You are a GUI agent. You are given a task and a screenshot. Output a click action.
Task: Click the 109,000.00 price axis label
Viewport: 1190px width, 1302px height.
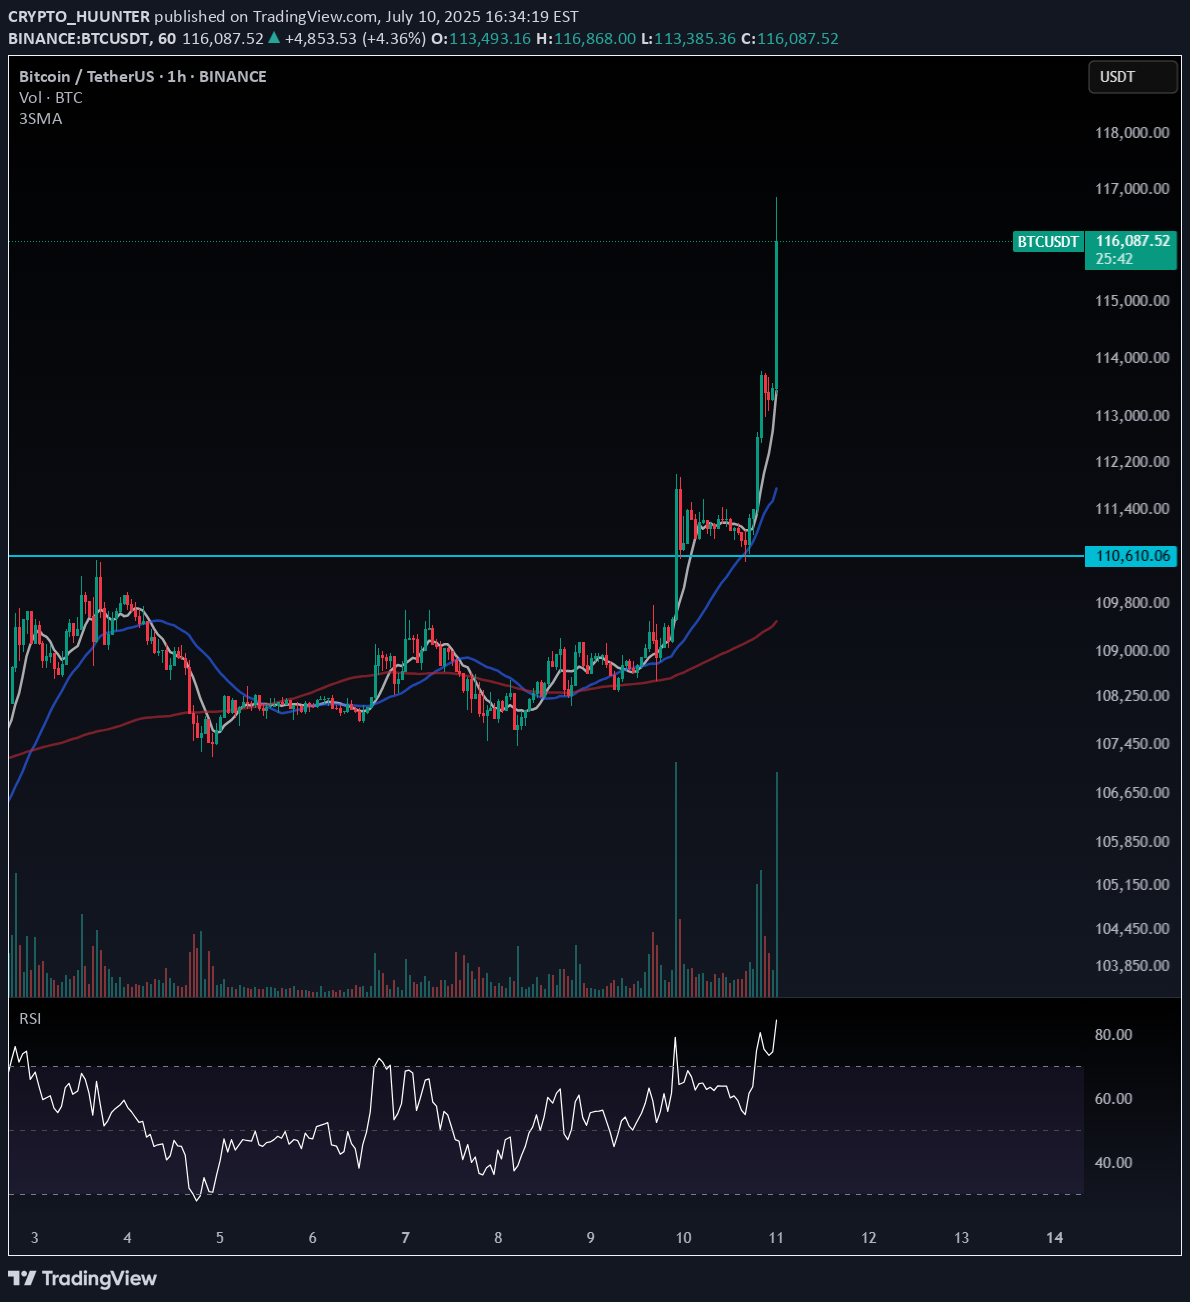coord(1133,650)
